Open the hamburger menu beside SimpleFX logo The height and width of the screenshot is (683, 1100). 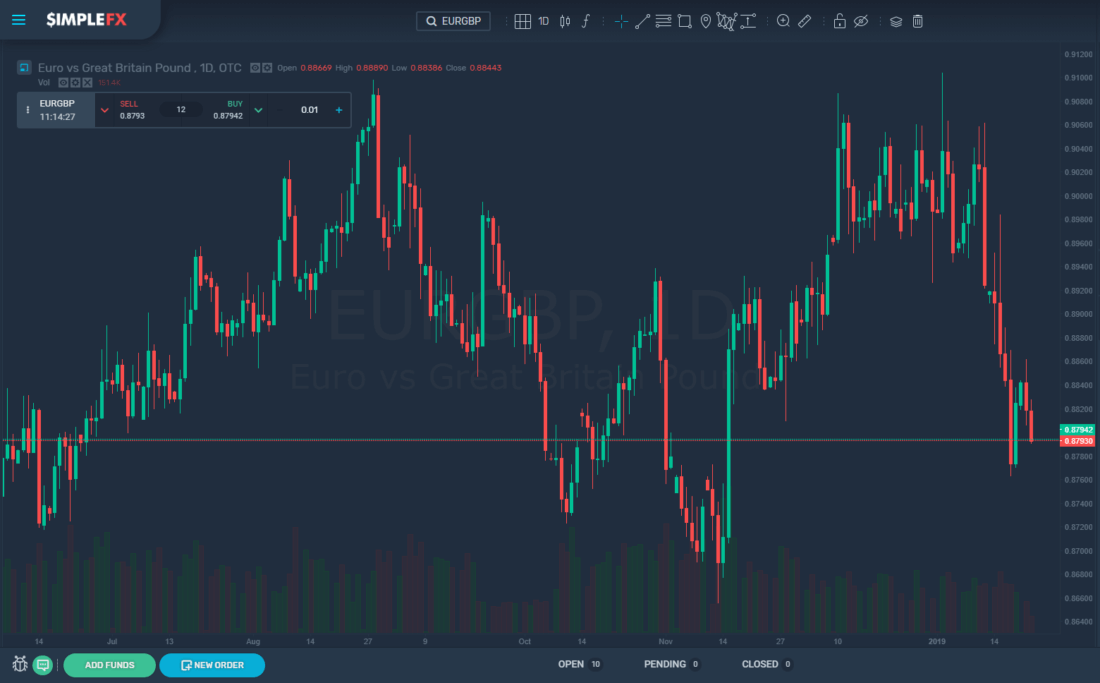coord(18,20)
